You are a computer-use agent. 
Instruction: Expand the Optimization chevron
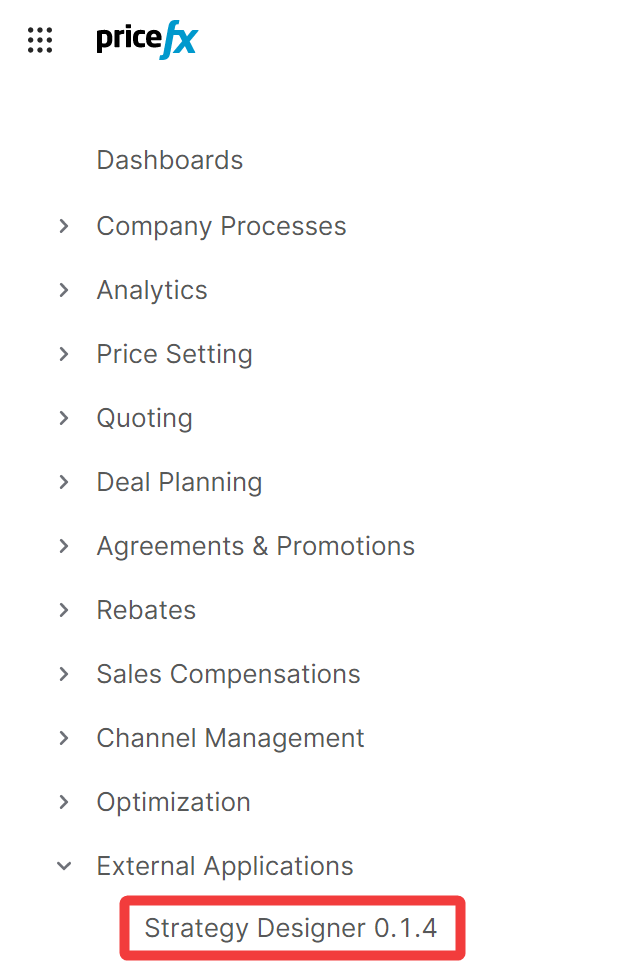click(64, 802)
